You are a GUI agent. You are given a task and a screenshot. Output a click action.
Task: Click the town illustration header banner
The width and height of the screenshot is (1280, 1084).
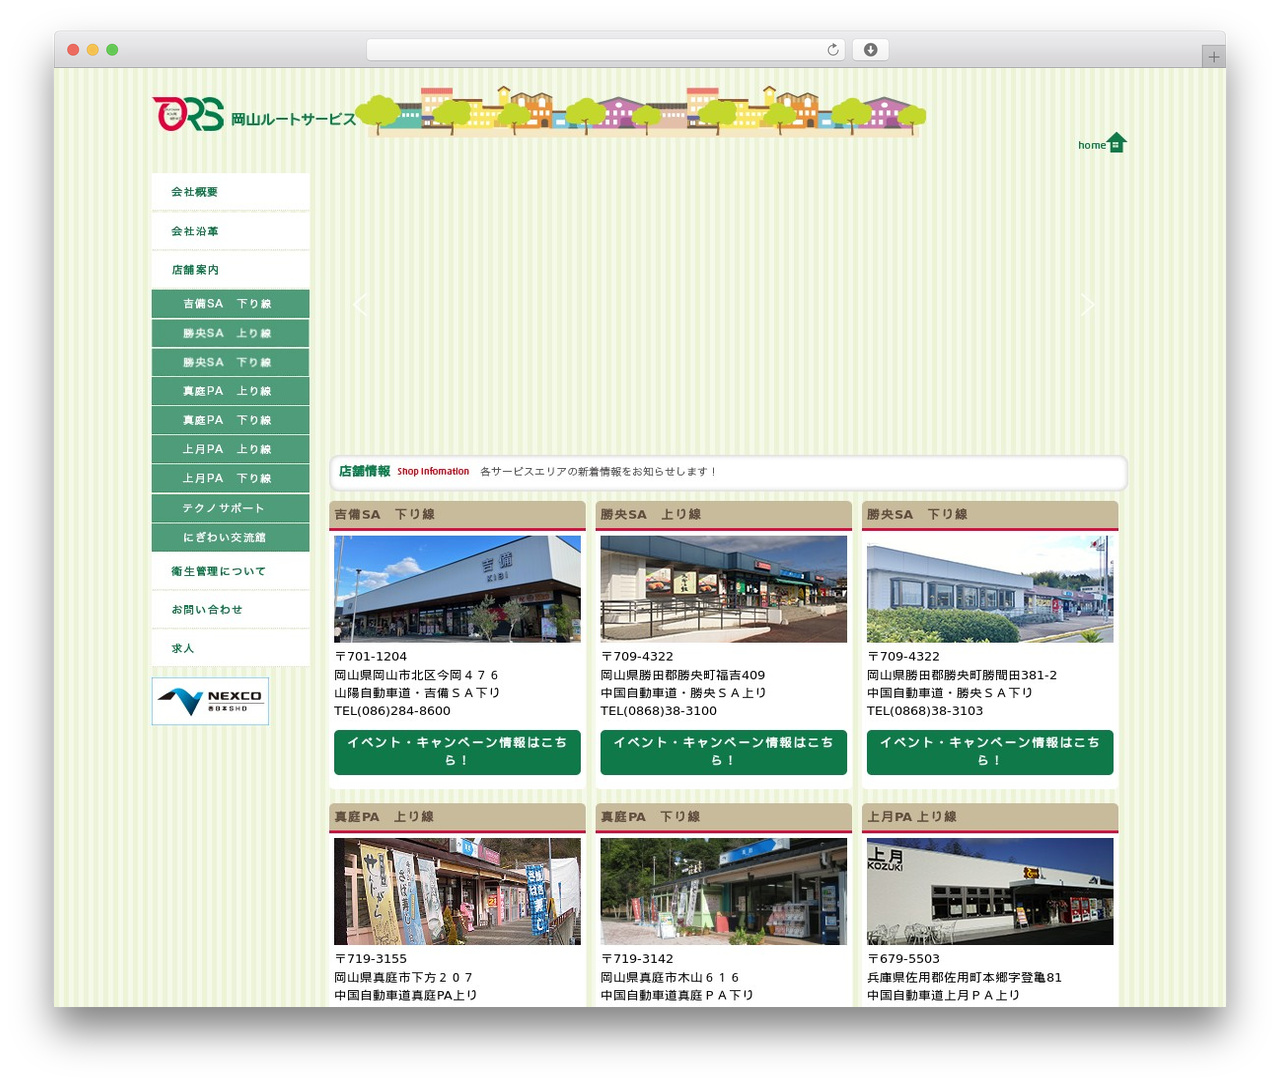(x=641, y=110)
